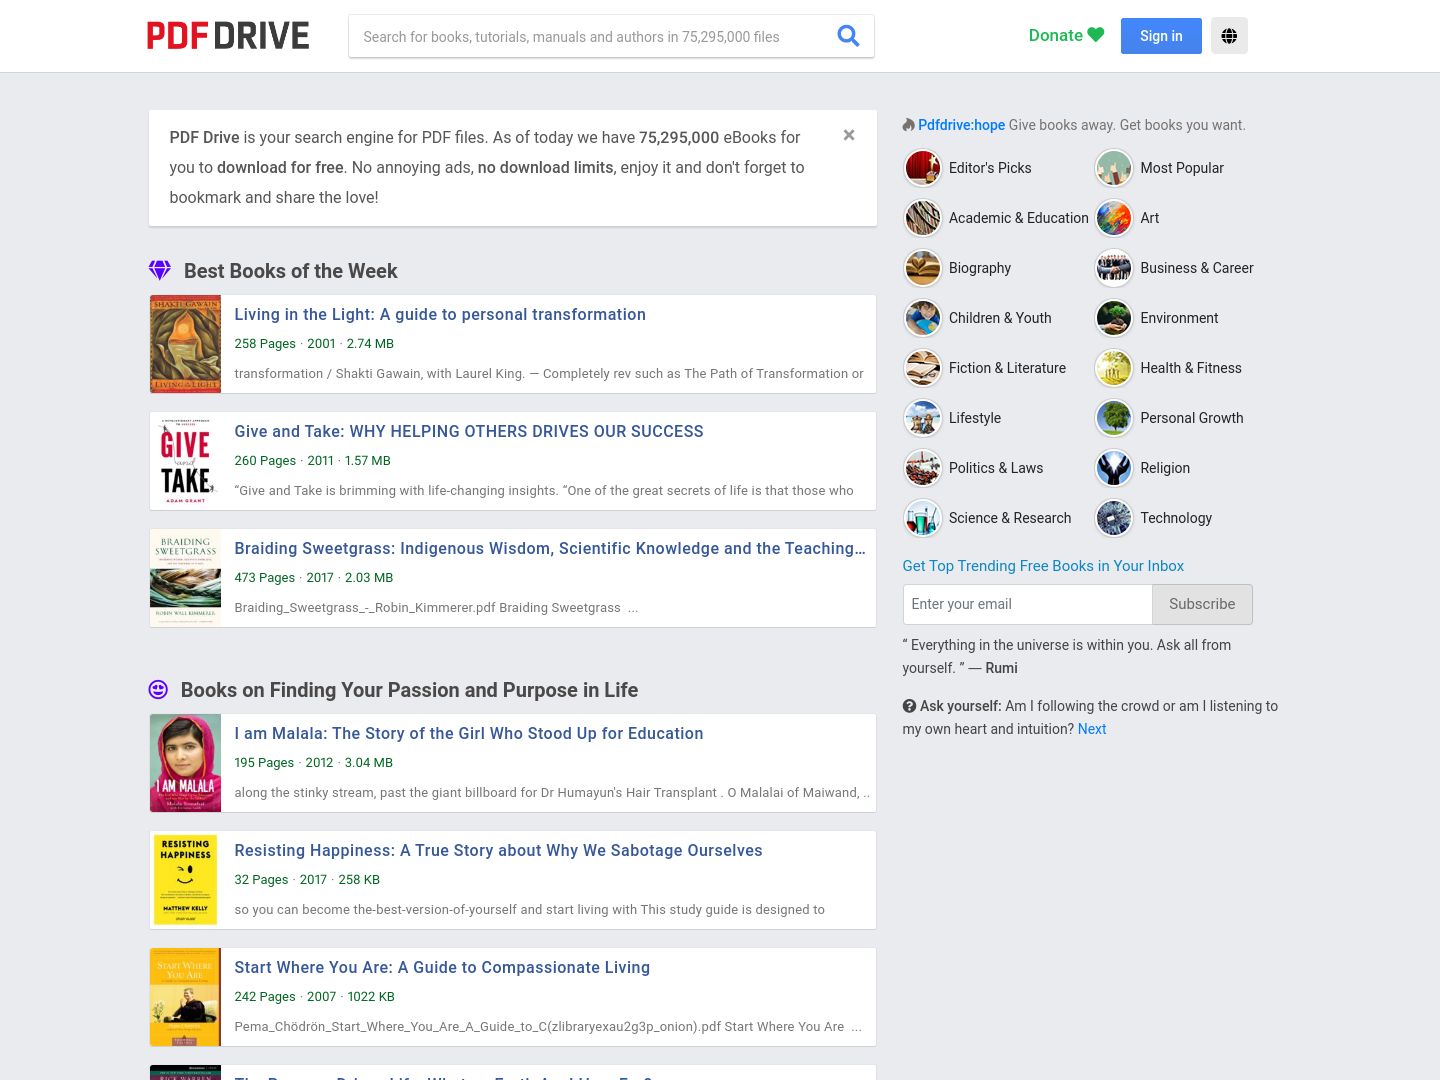Click the Rumi quote author name
This screenshot has height=1080, width=1440.
click(x=1001, y=668)
